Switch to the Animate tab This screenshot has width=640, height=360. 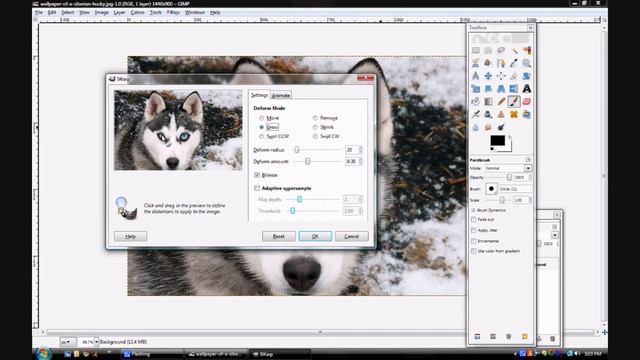pyautogui.click(x=281, y=95)
